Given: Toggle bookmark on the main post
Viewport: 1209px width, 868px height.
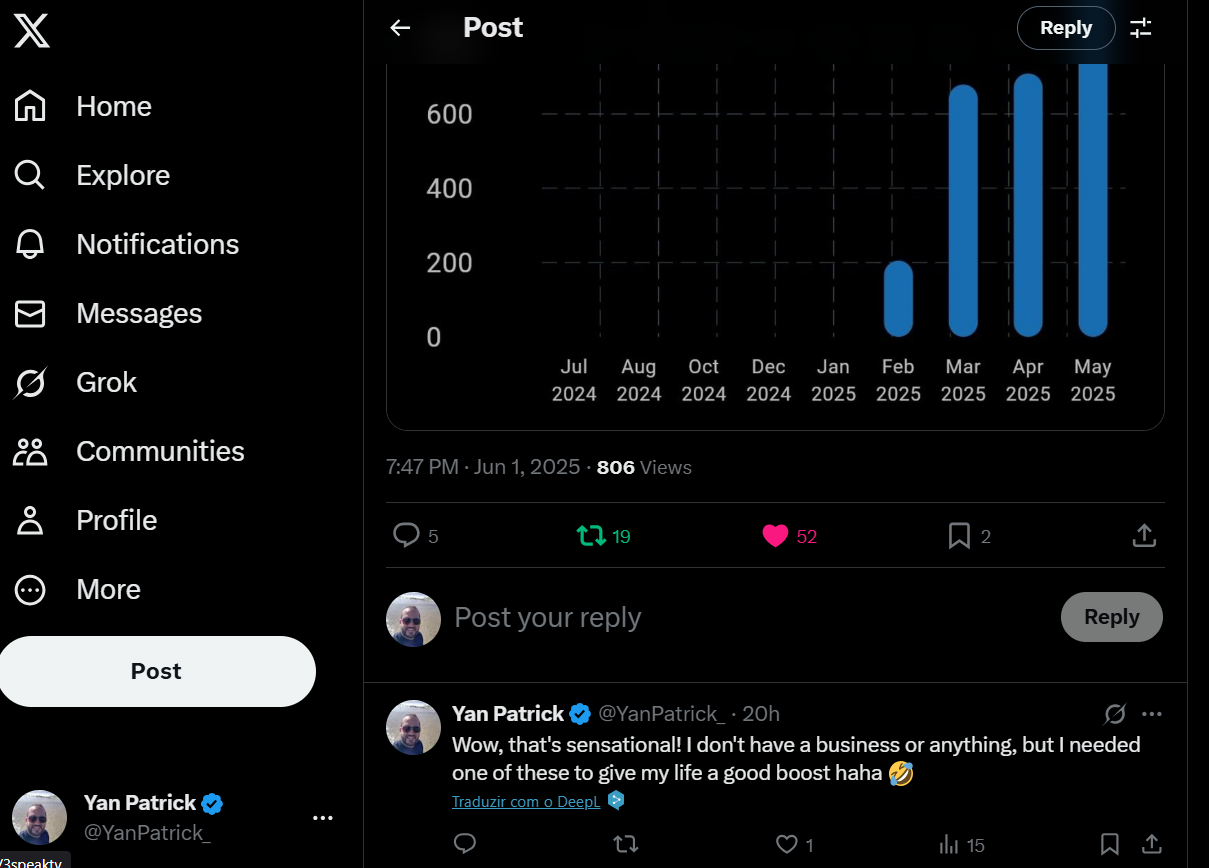Looking at the screenshot, I should [x=959, y=536].
